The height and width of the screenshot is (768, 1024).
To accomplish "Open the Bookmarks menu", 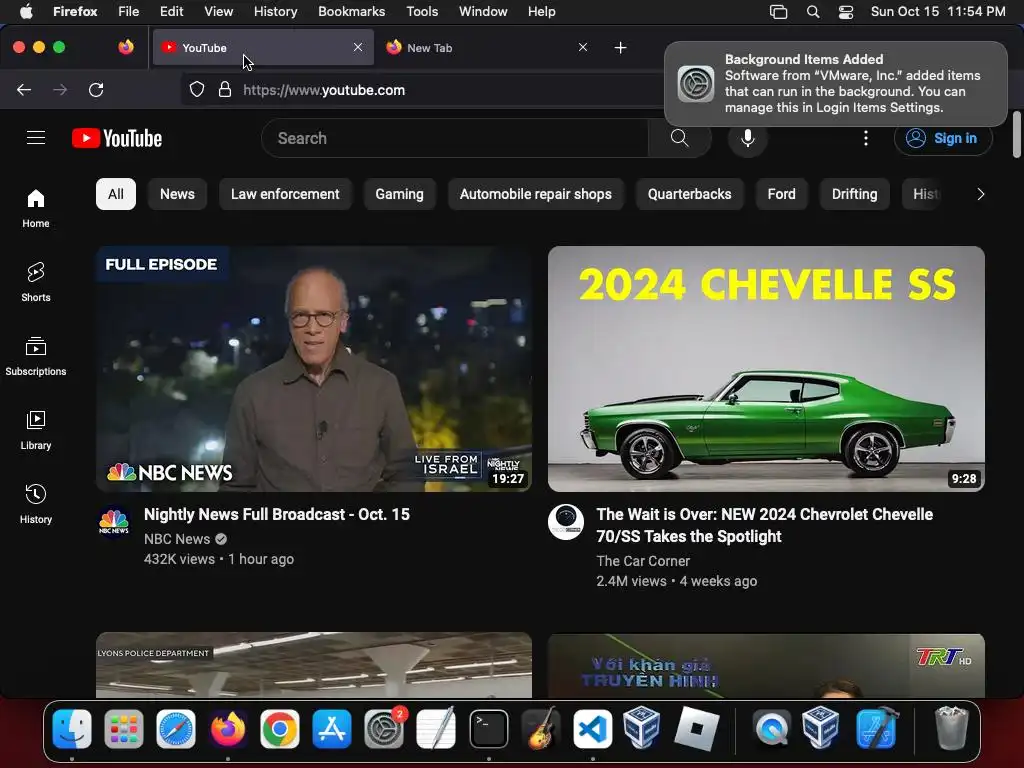I will pos(351,12).
